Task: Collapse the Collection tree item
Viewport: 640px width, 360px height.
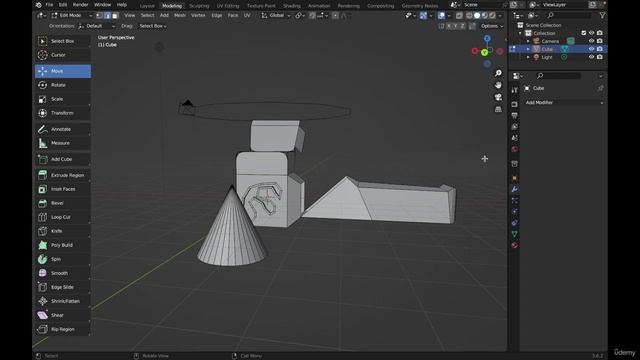Action: coord(520,33)
